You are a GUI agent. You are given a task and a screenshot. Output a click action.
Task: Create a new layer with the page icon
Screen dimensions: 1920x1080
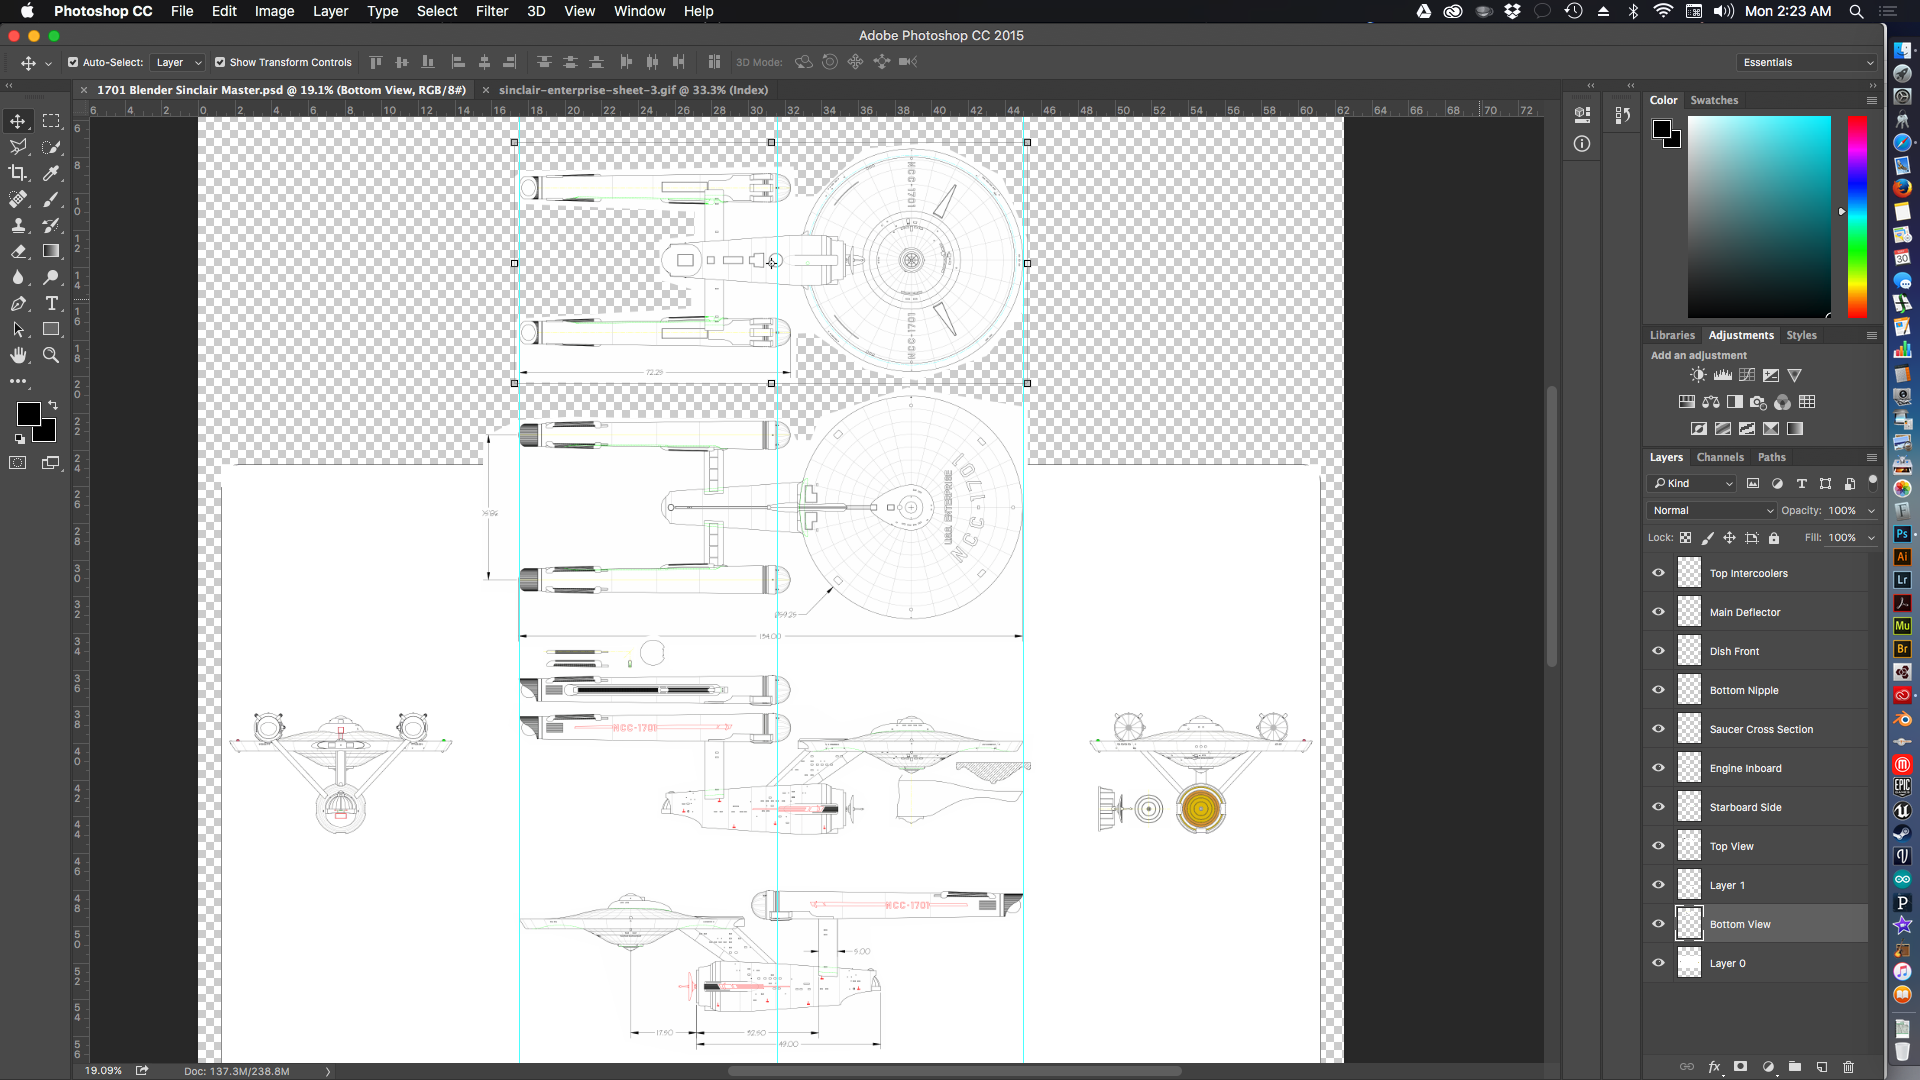[x=1822, y=1067]
